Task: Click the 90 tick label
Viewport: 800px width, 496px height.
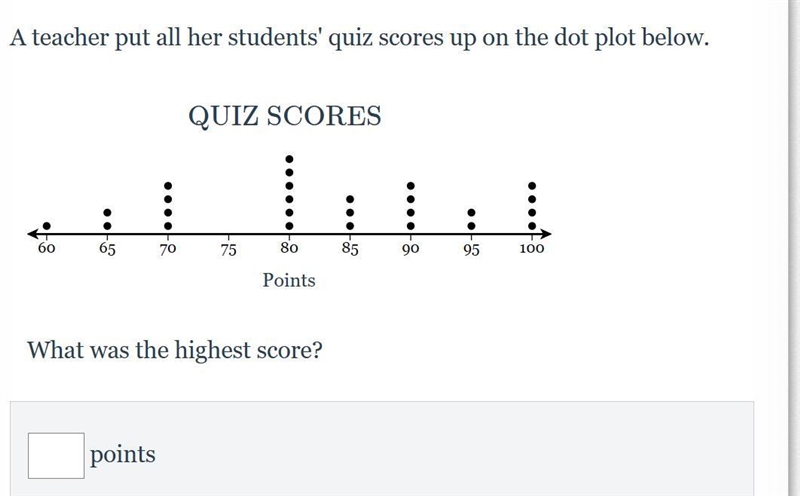Action: pos(411,249)
